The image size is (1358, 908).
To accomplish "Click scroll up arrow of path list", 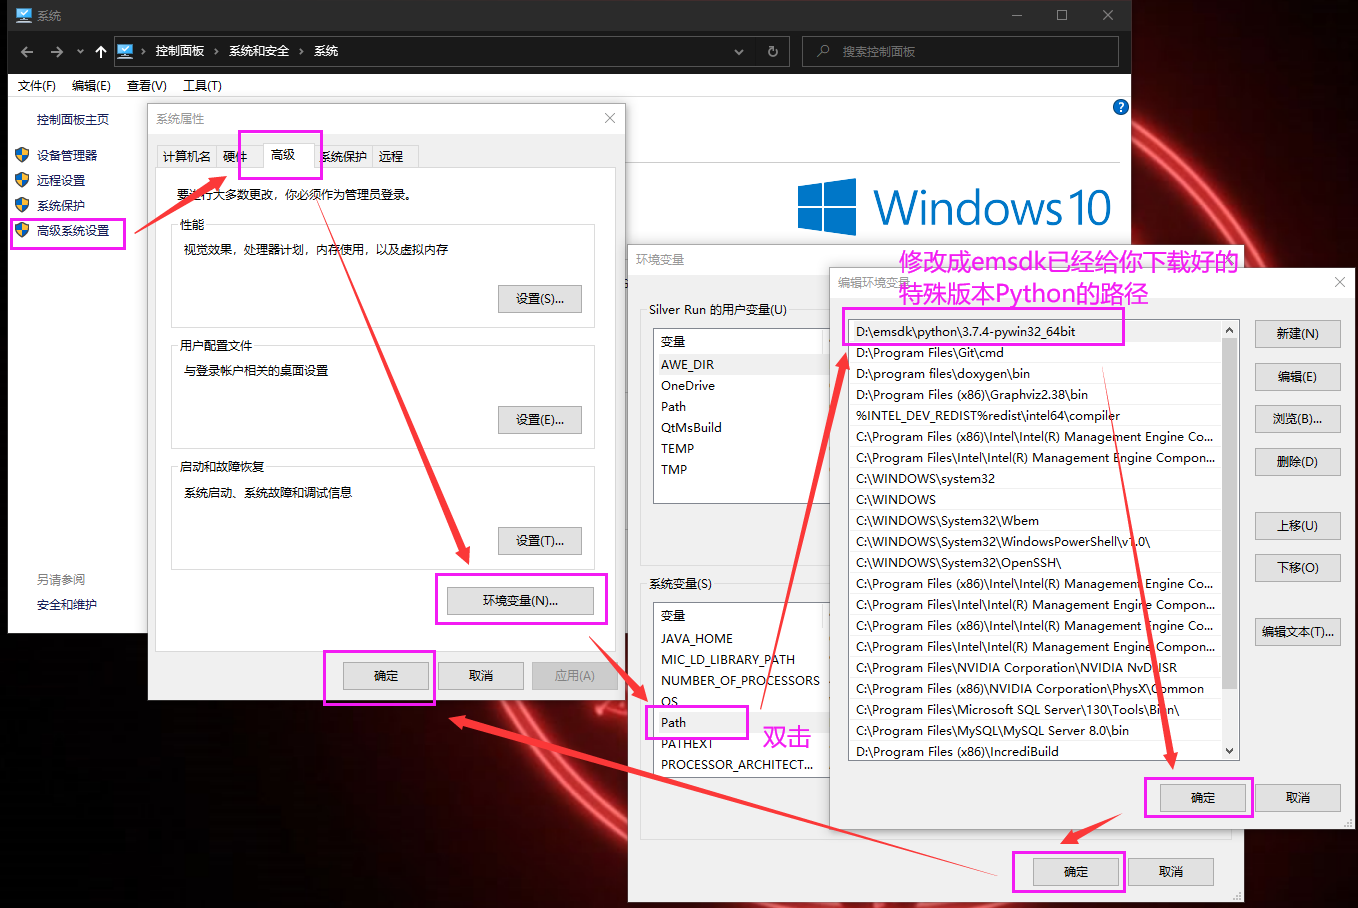I will click(x=1230, y=330).
